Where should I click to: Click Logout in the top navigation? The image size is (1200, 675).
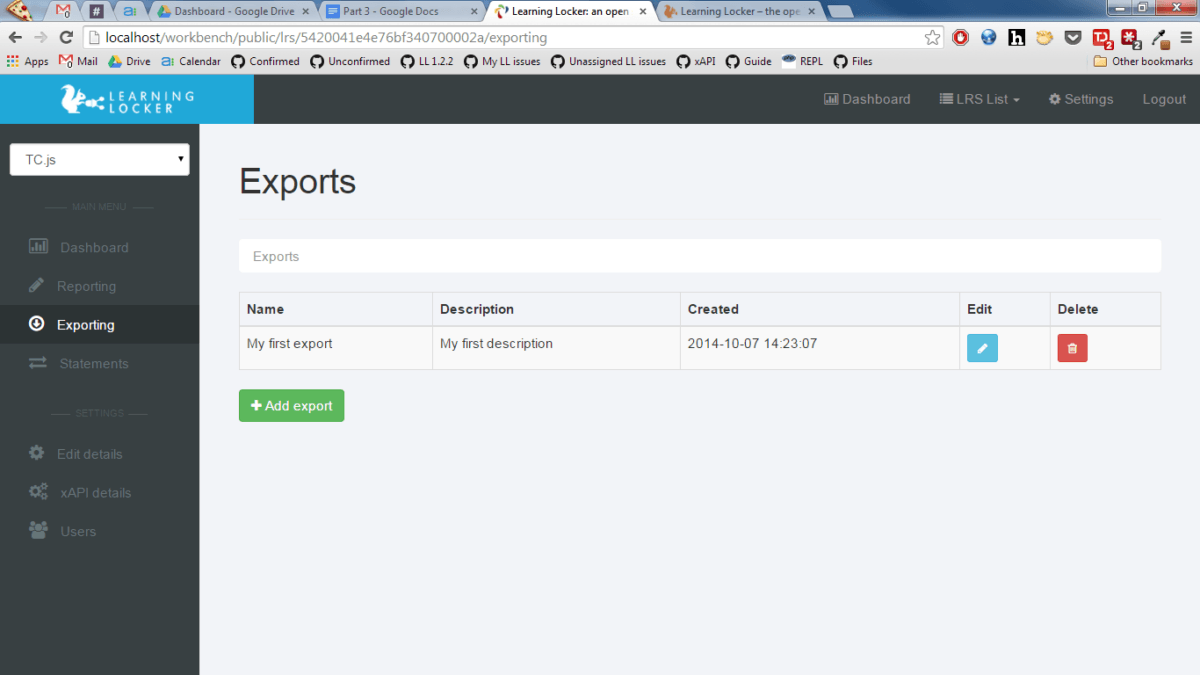[x=1163, y=99]
